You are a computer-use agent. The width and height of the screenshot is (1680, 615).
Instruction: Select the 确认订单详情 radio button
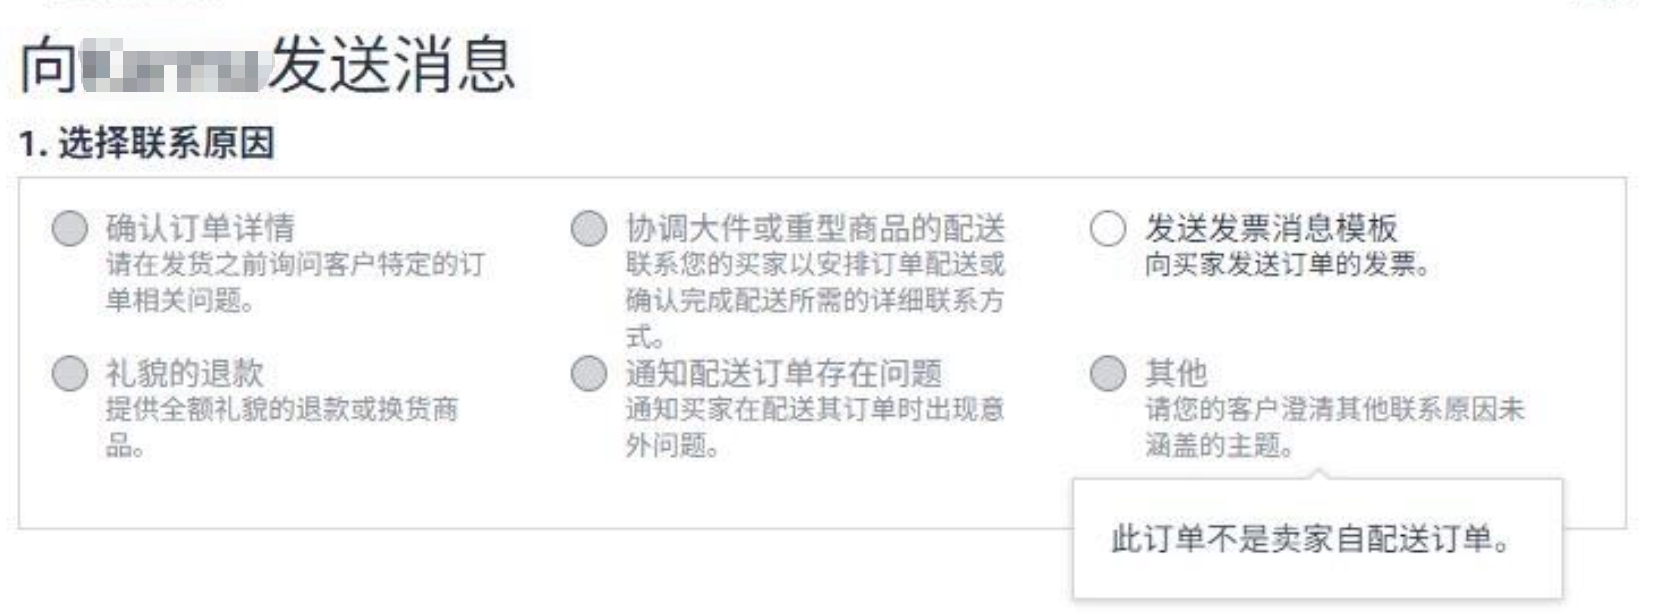(x=70, y=228)
